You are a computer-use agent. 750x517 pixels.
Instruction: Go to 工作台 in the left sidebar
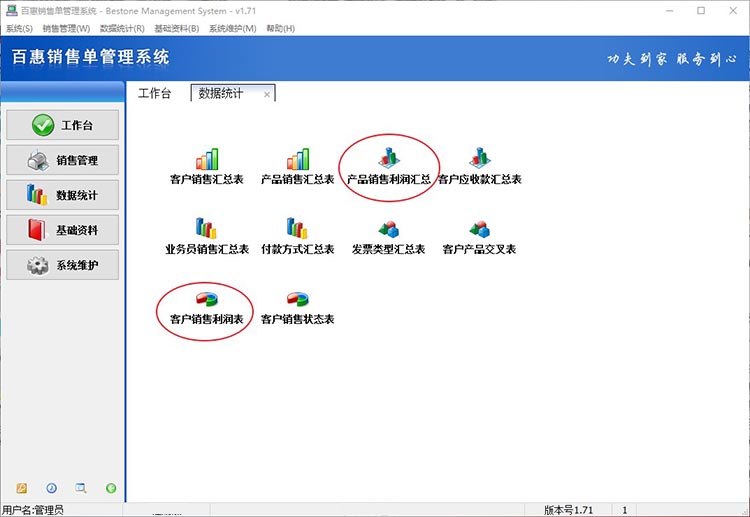pos(63,125)
